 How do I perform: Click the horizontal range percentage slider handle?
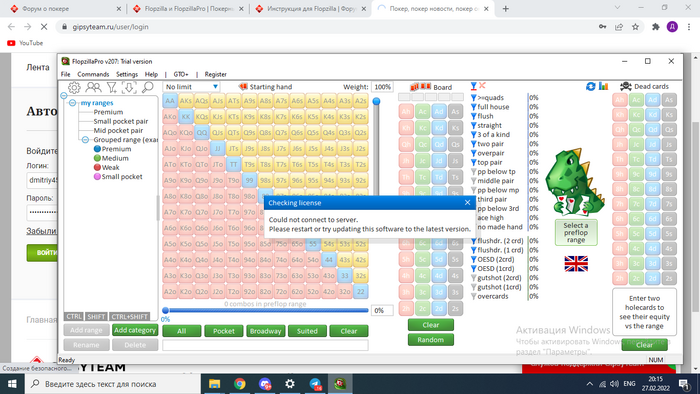coord(166,310)
